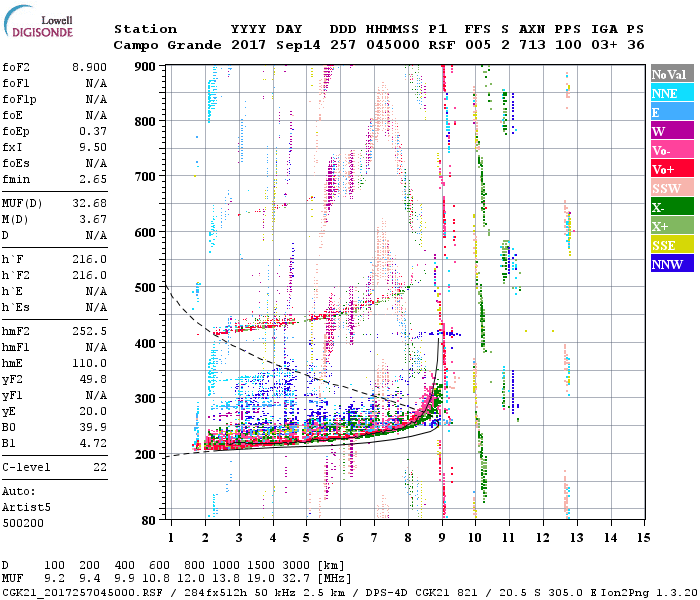
Task: Select the SSW legend swatch
Action: coord(672,188)
